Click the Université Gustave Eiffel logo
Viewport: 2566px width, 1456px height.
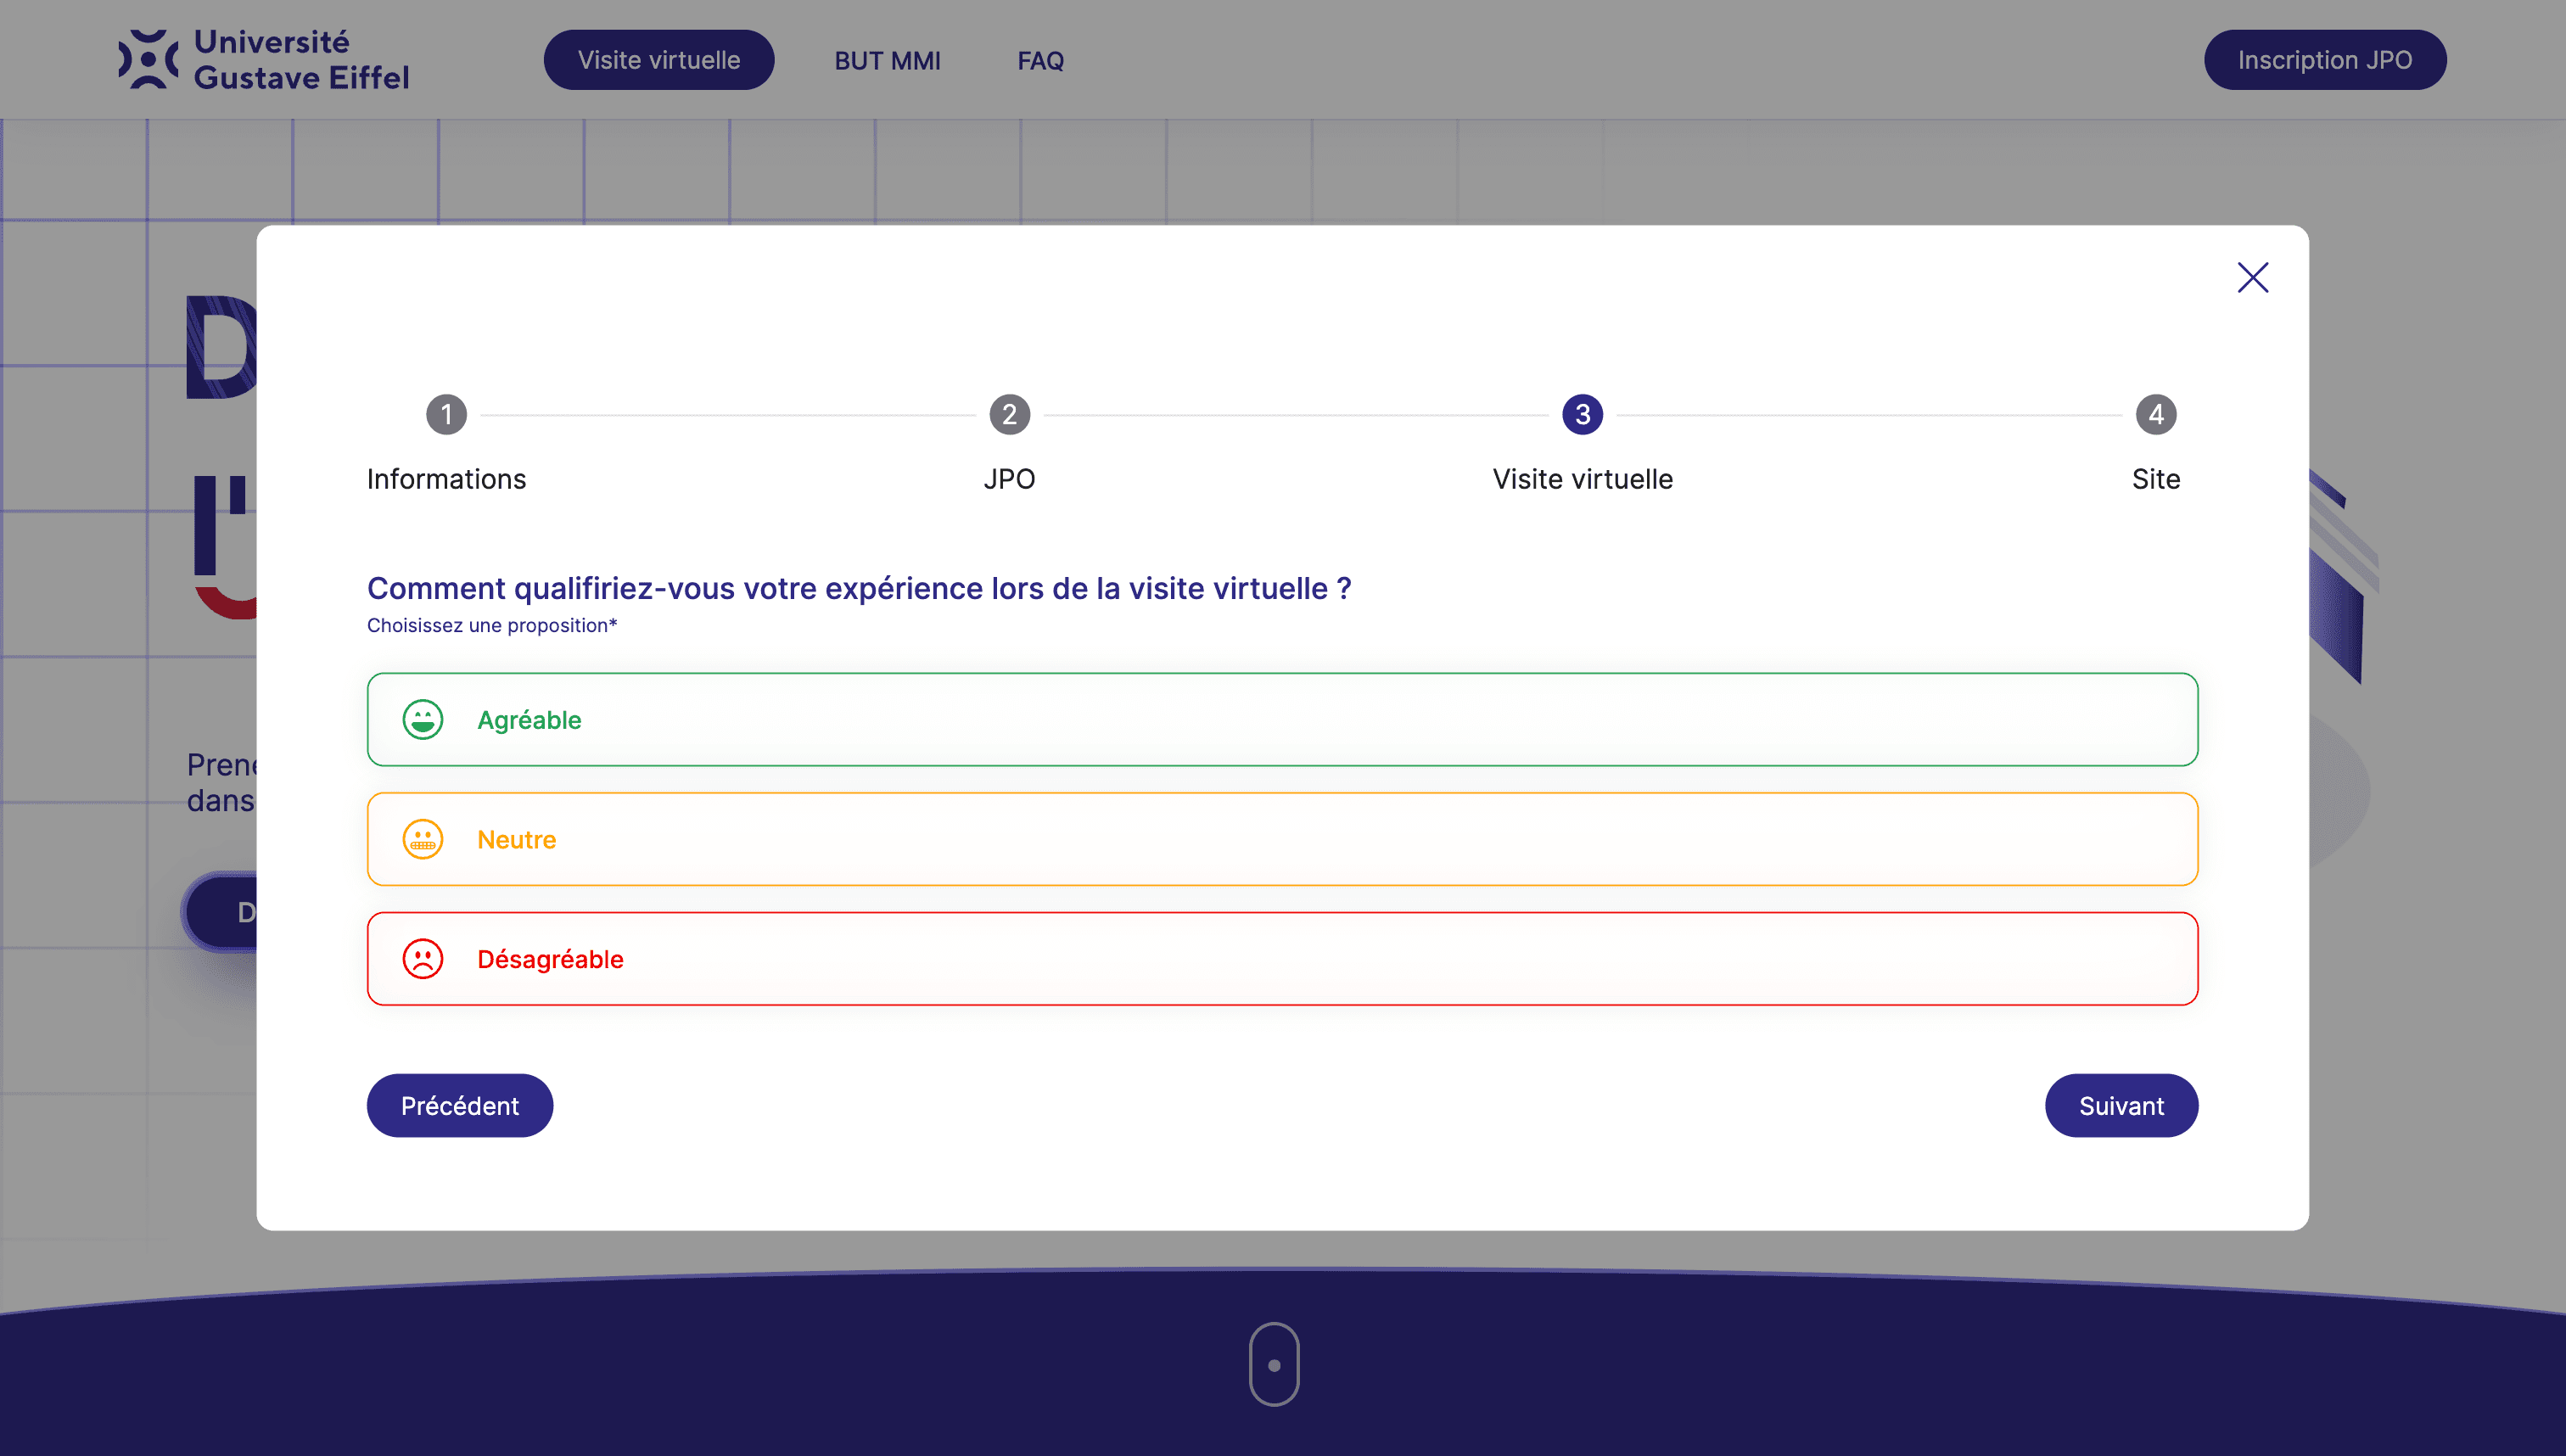(x=264, y=60)
